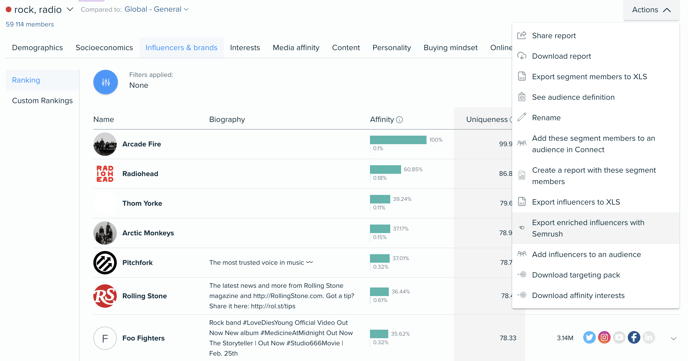
Task: Collapse the Actions dropdown menu
Action: coord(651,10)
